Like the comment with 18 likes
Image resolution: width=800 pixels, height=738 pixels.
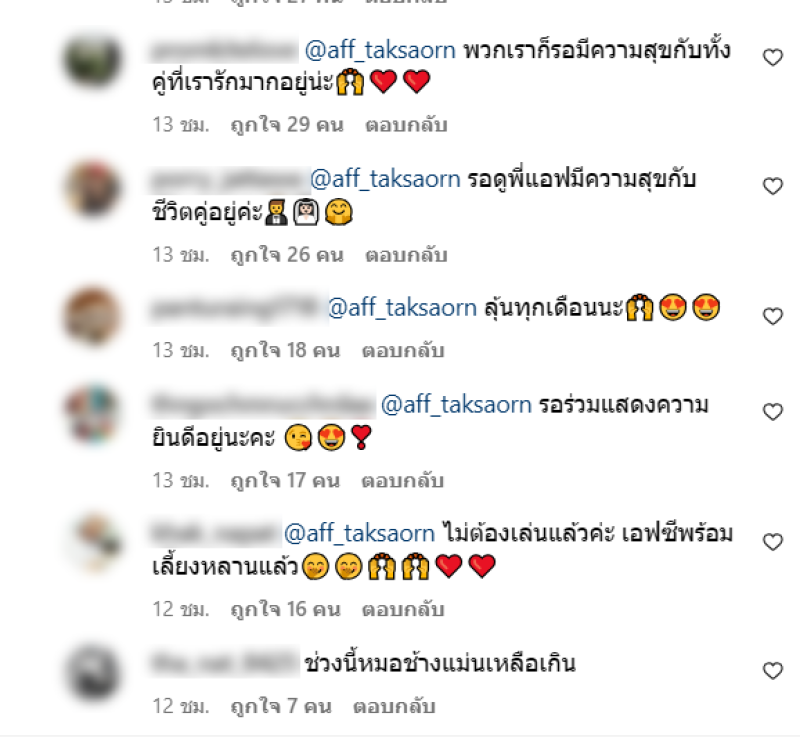pos(772,316)
